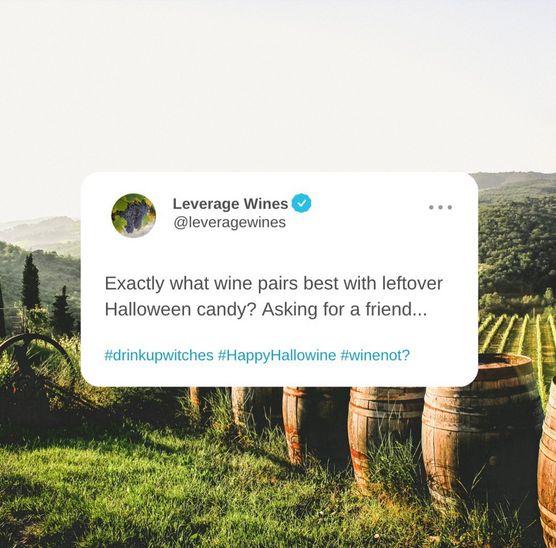556x548 pixels.
Task: Open the #HappyHallowine hashtag
Action: pyautogui.click(x=277, y=355)
